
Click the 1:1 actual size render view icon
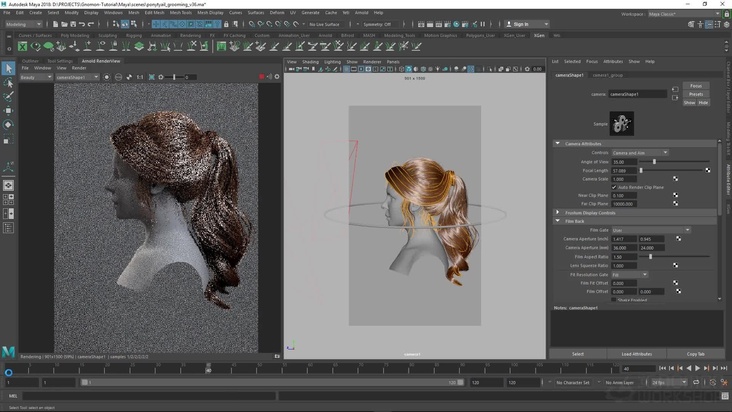click(x=140, y=77)
